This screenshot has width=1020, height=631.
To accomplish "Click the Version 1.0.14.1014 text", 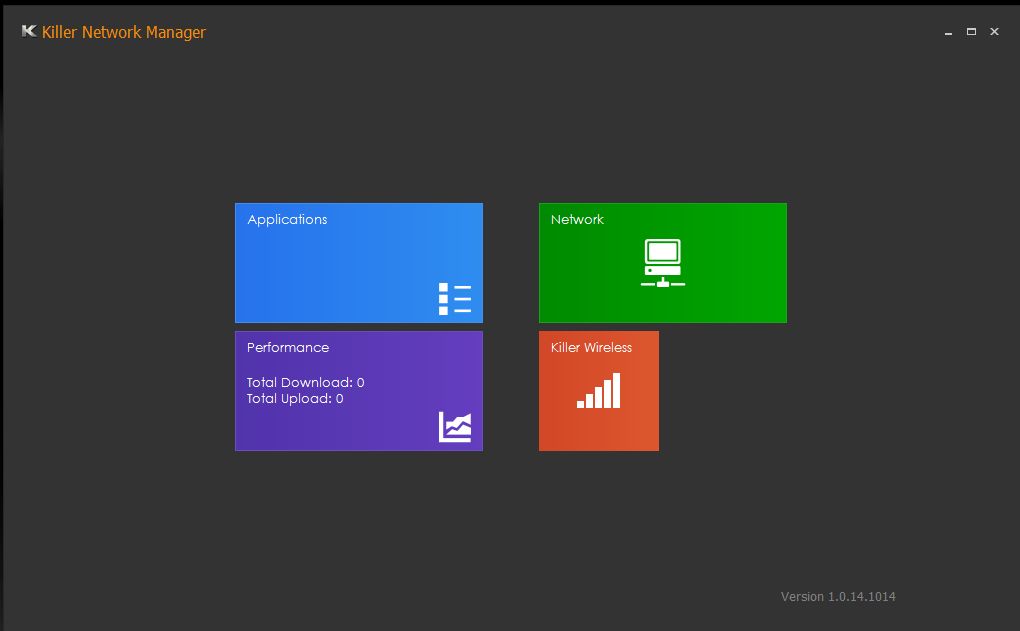I will click(838, 597).
